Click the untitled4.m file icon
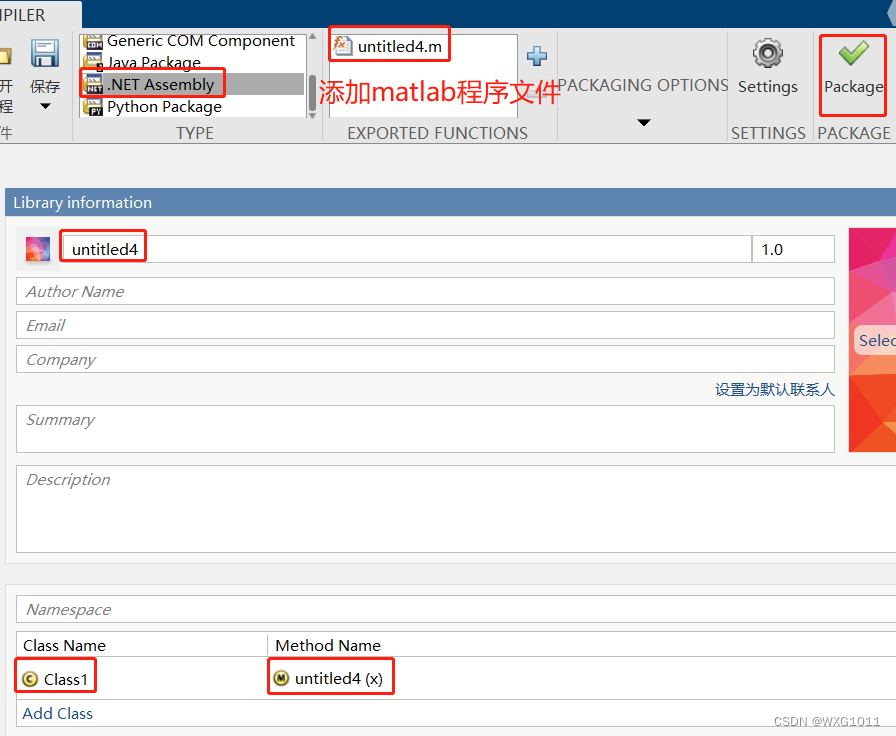Viewport: 896px width, 736px height. [x=342, y=43]
